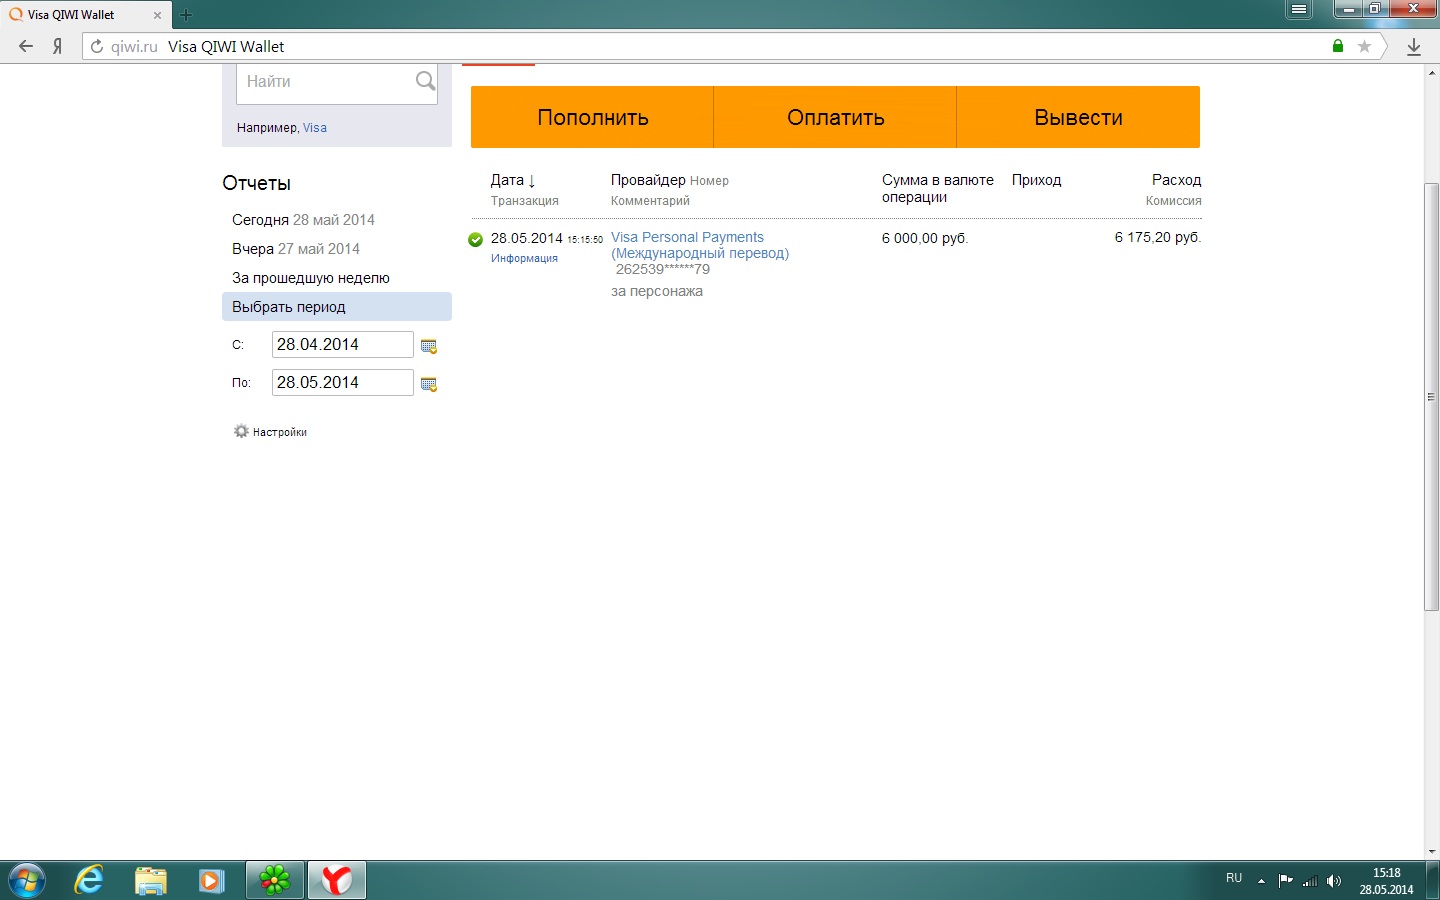Viewport: 1440px width, 900px height.
Task: Select Сегодня 28 май 2014 report
Action: click(x=303, y=220)
